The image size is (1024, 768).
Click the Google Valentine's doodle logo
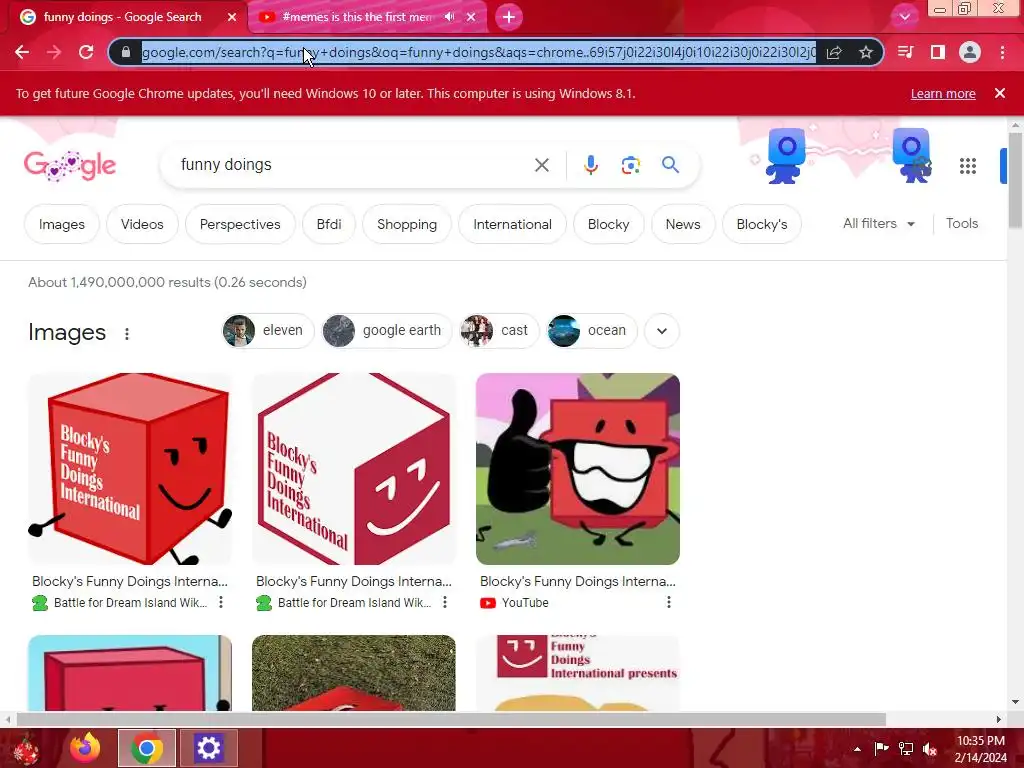click(x=70, y=166)
